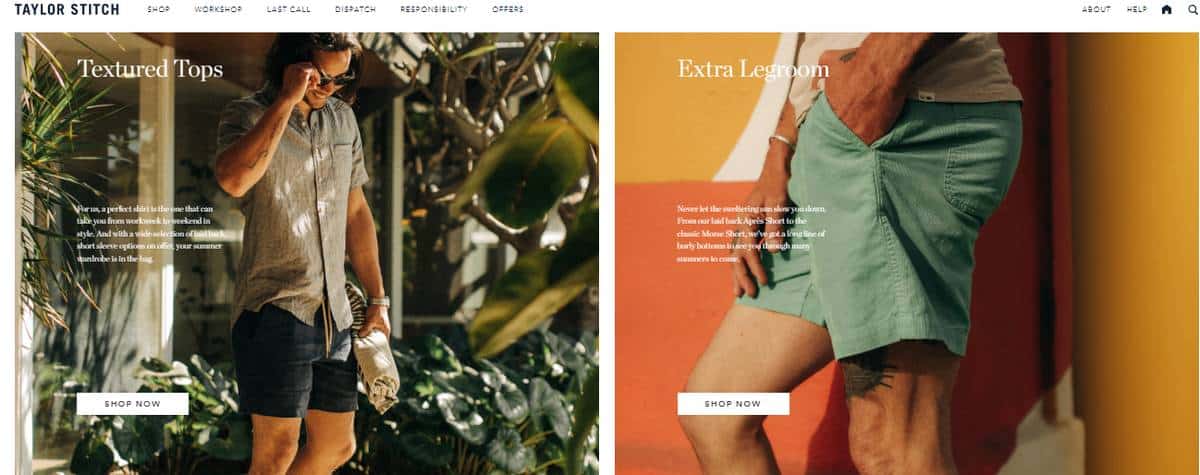The width and height of the screenshot is (1200, 475).
Task: Open the Dispatch page
Action: coord(356,10)
